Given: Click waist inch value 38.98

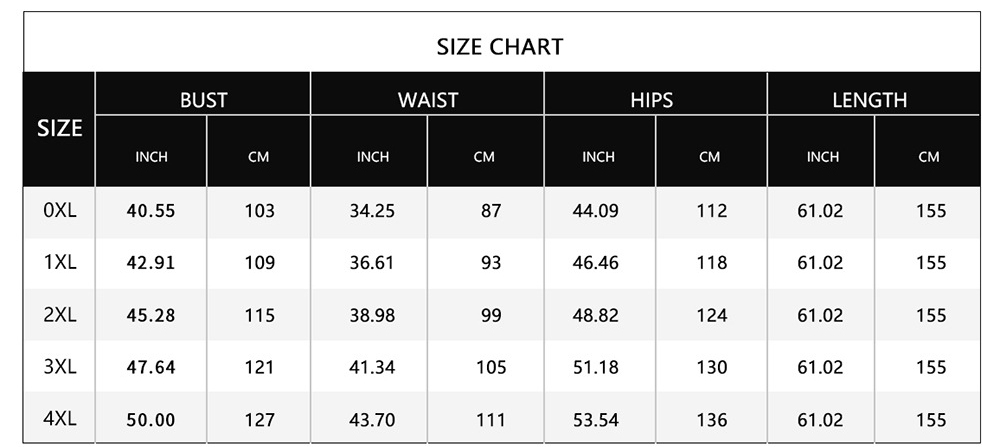Looking at the screenshot, I should (372, 315).
